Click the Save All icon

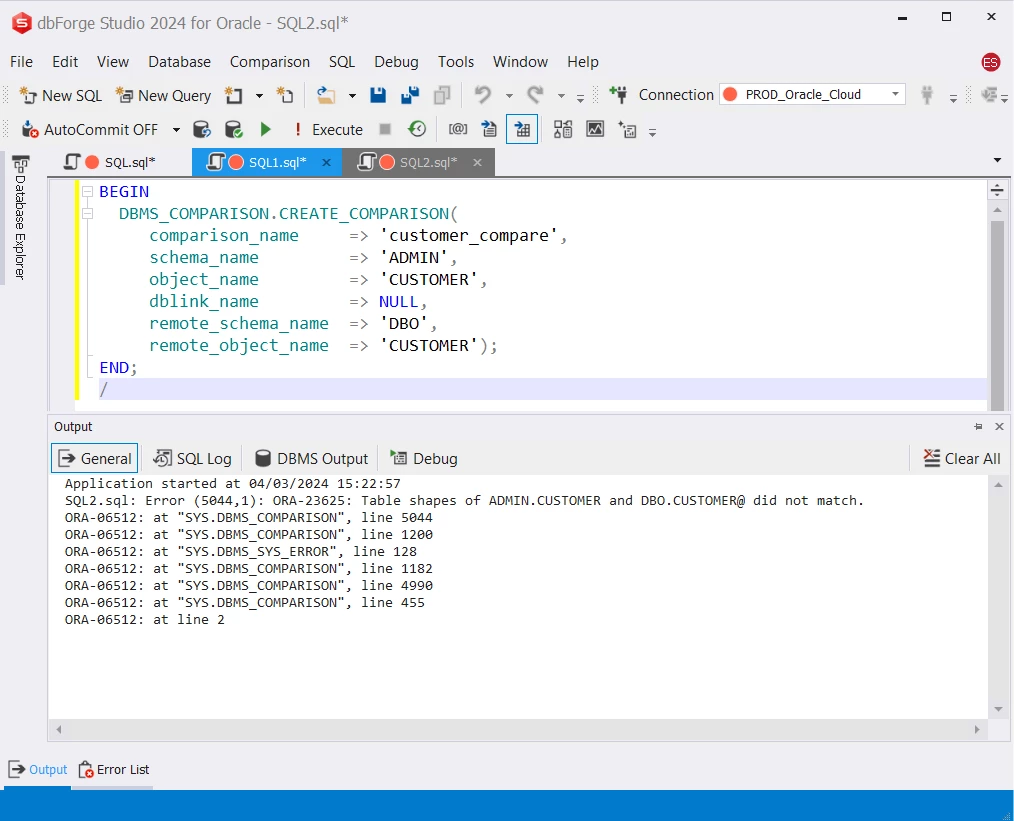tap(410, 96)
